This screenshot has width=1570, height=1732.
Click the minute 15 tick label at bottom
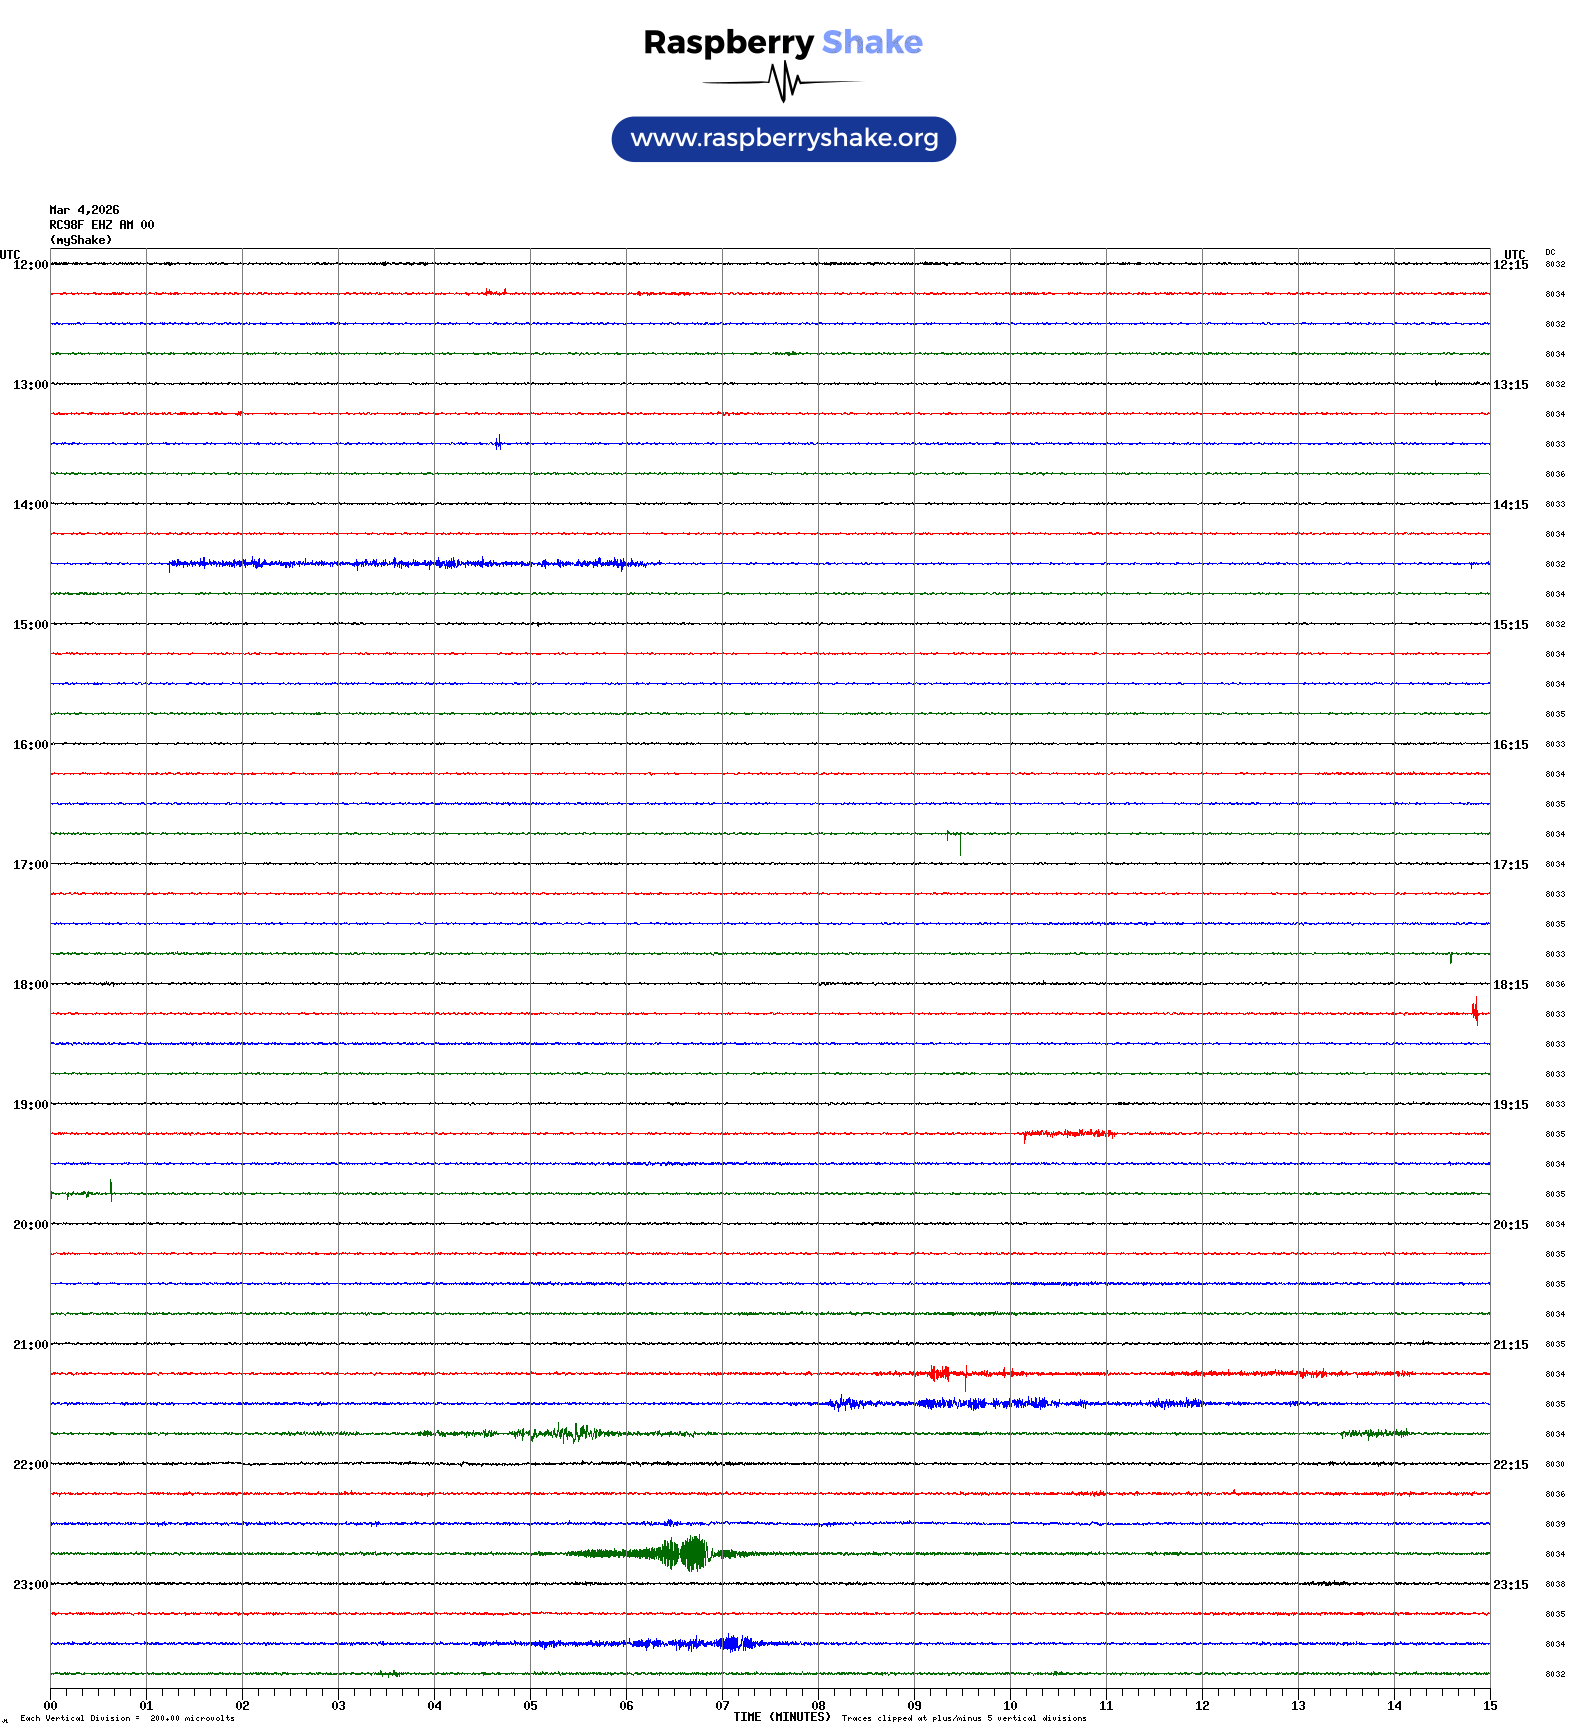click(1489, 1706)
